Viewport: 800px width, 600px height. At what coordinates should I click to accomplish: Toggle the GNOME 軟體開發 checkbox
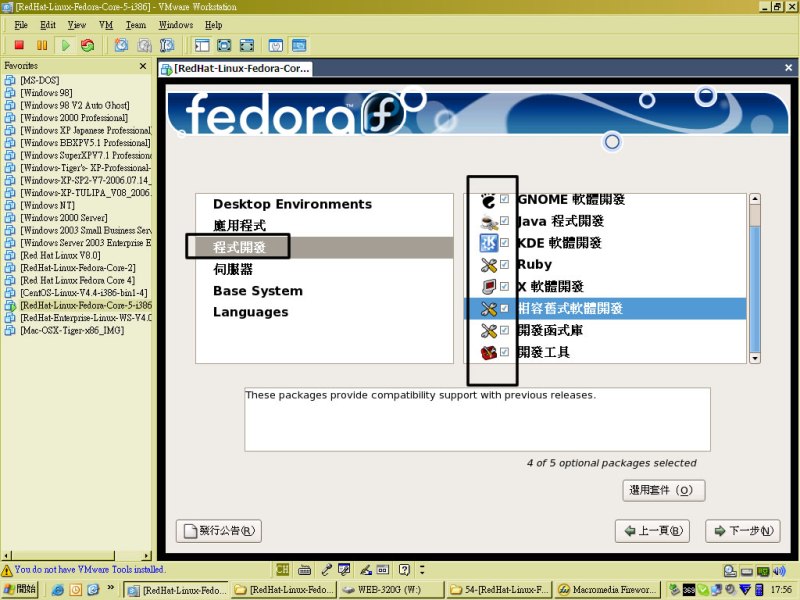click(x=504, y=199)
